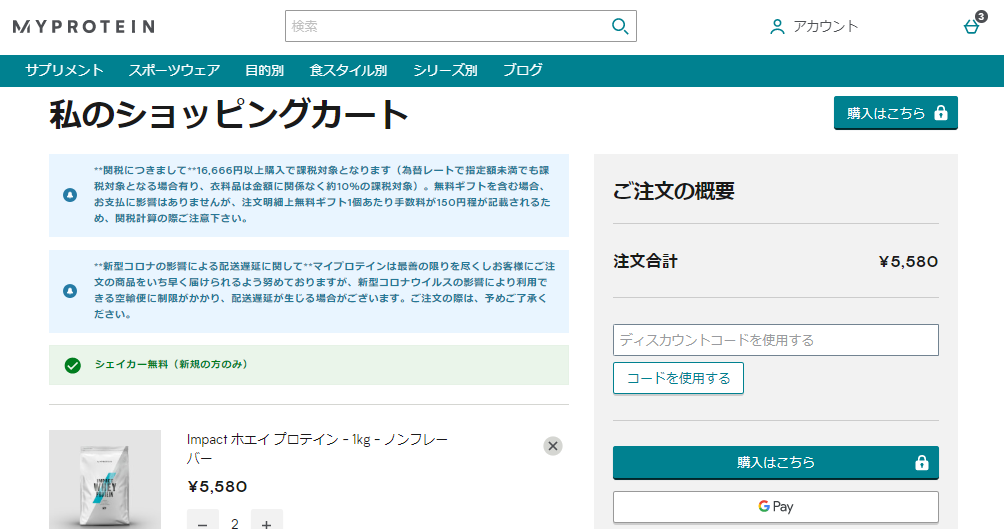Click 私のショッピングカート page heading

pos(229,115)
